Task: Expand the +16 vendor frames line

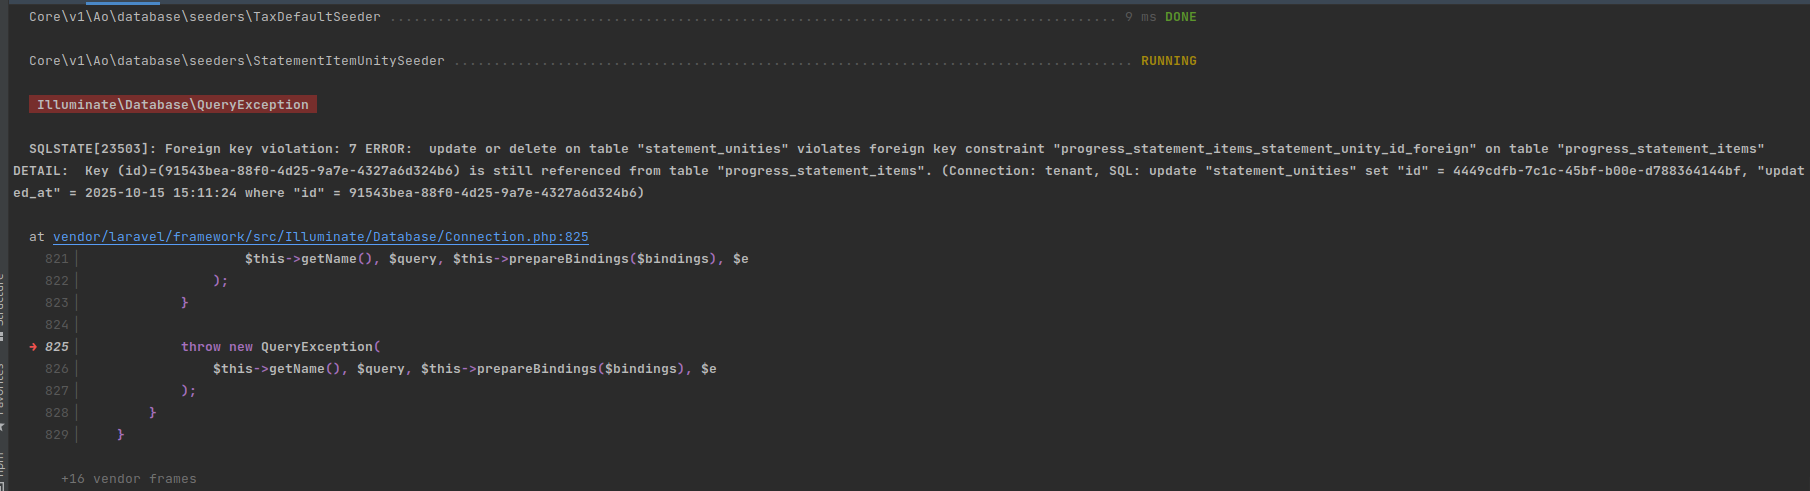Action: (129, 479)
